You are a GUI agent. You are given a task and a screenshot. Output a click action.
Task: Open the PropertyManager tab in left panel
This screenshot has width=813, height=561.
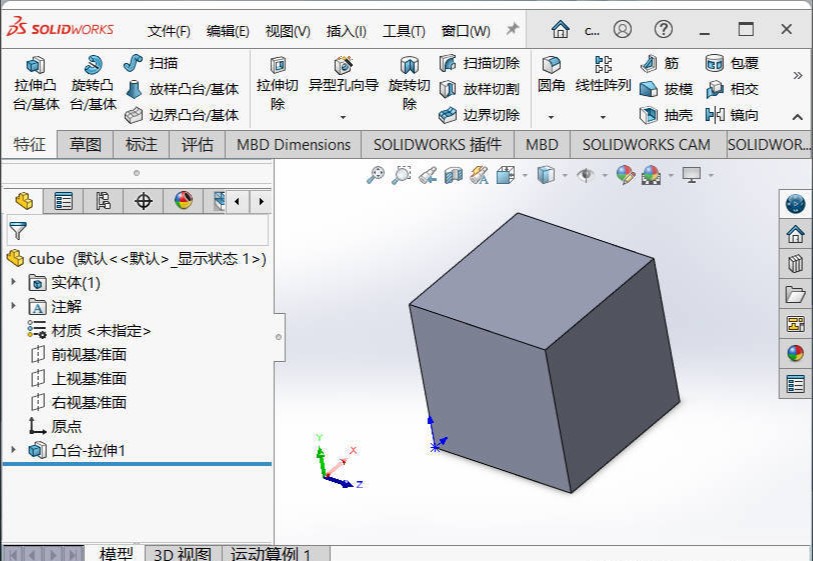[x=63, y=201]
